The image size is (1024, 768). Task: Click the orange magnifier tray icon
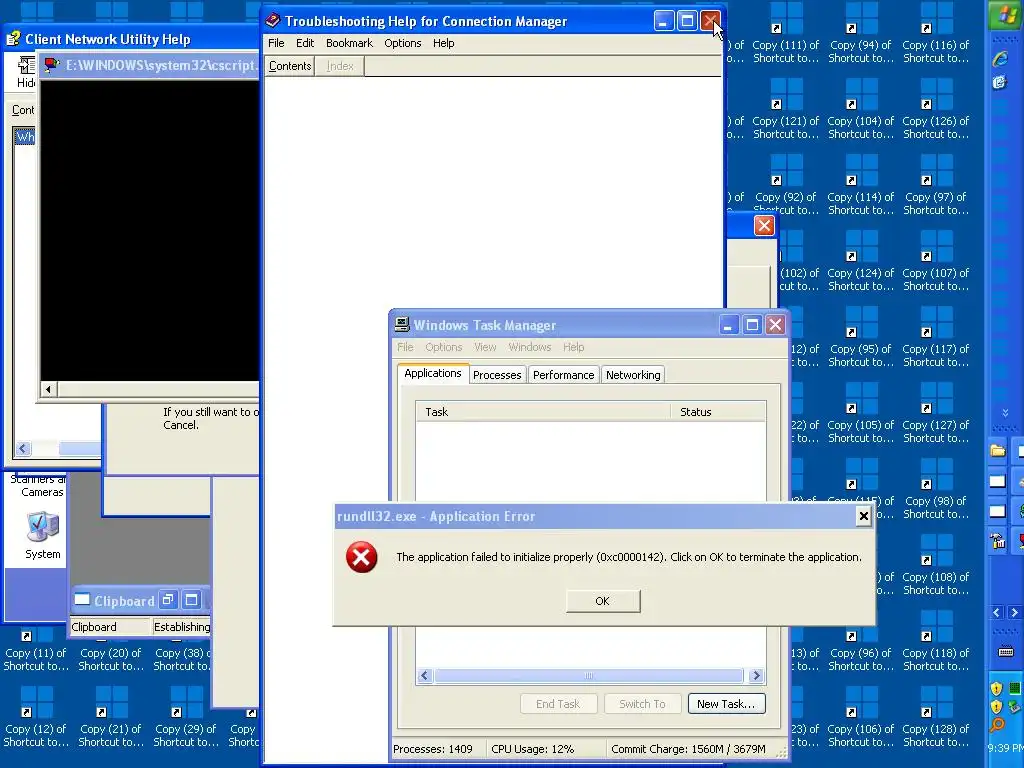tap(997, 724)
